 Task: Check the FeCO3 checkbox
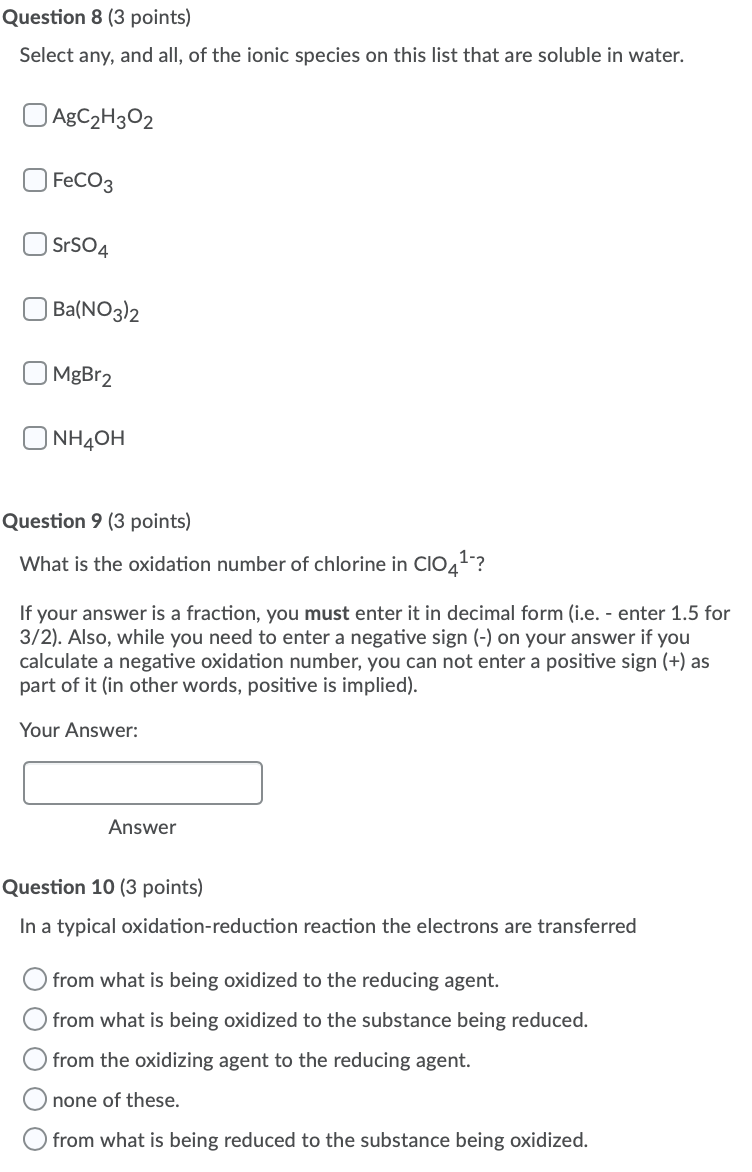tap(33, 178)
